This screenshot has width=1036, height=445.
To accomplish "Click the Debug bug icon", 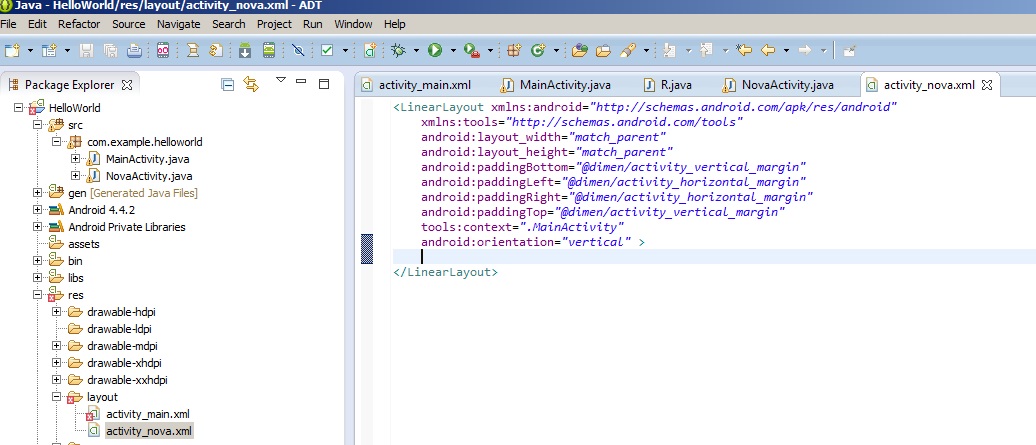I will pyautogui.click(x=398, y=50).
